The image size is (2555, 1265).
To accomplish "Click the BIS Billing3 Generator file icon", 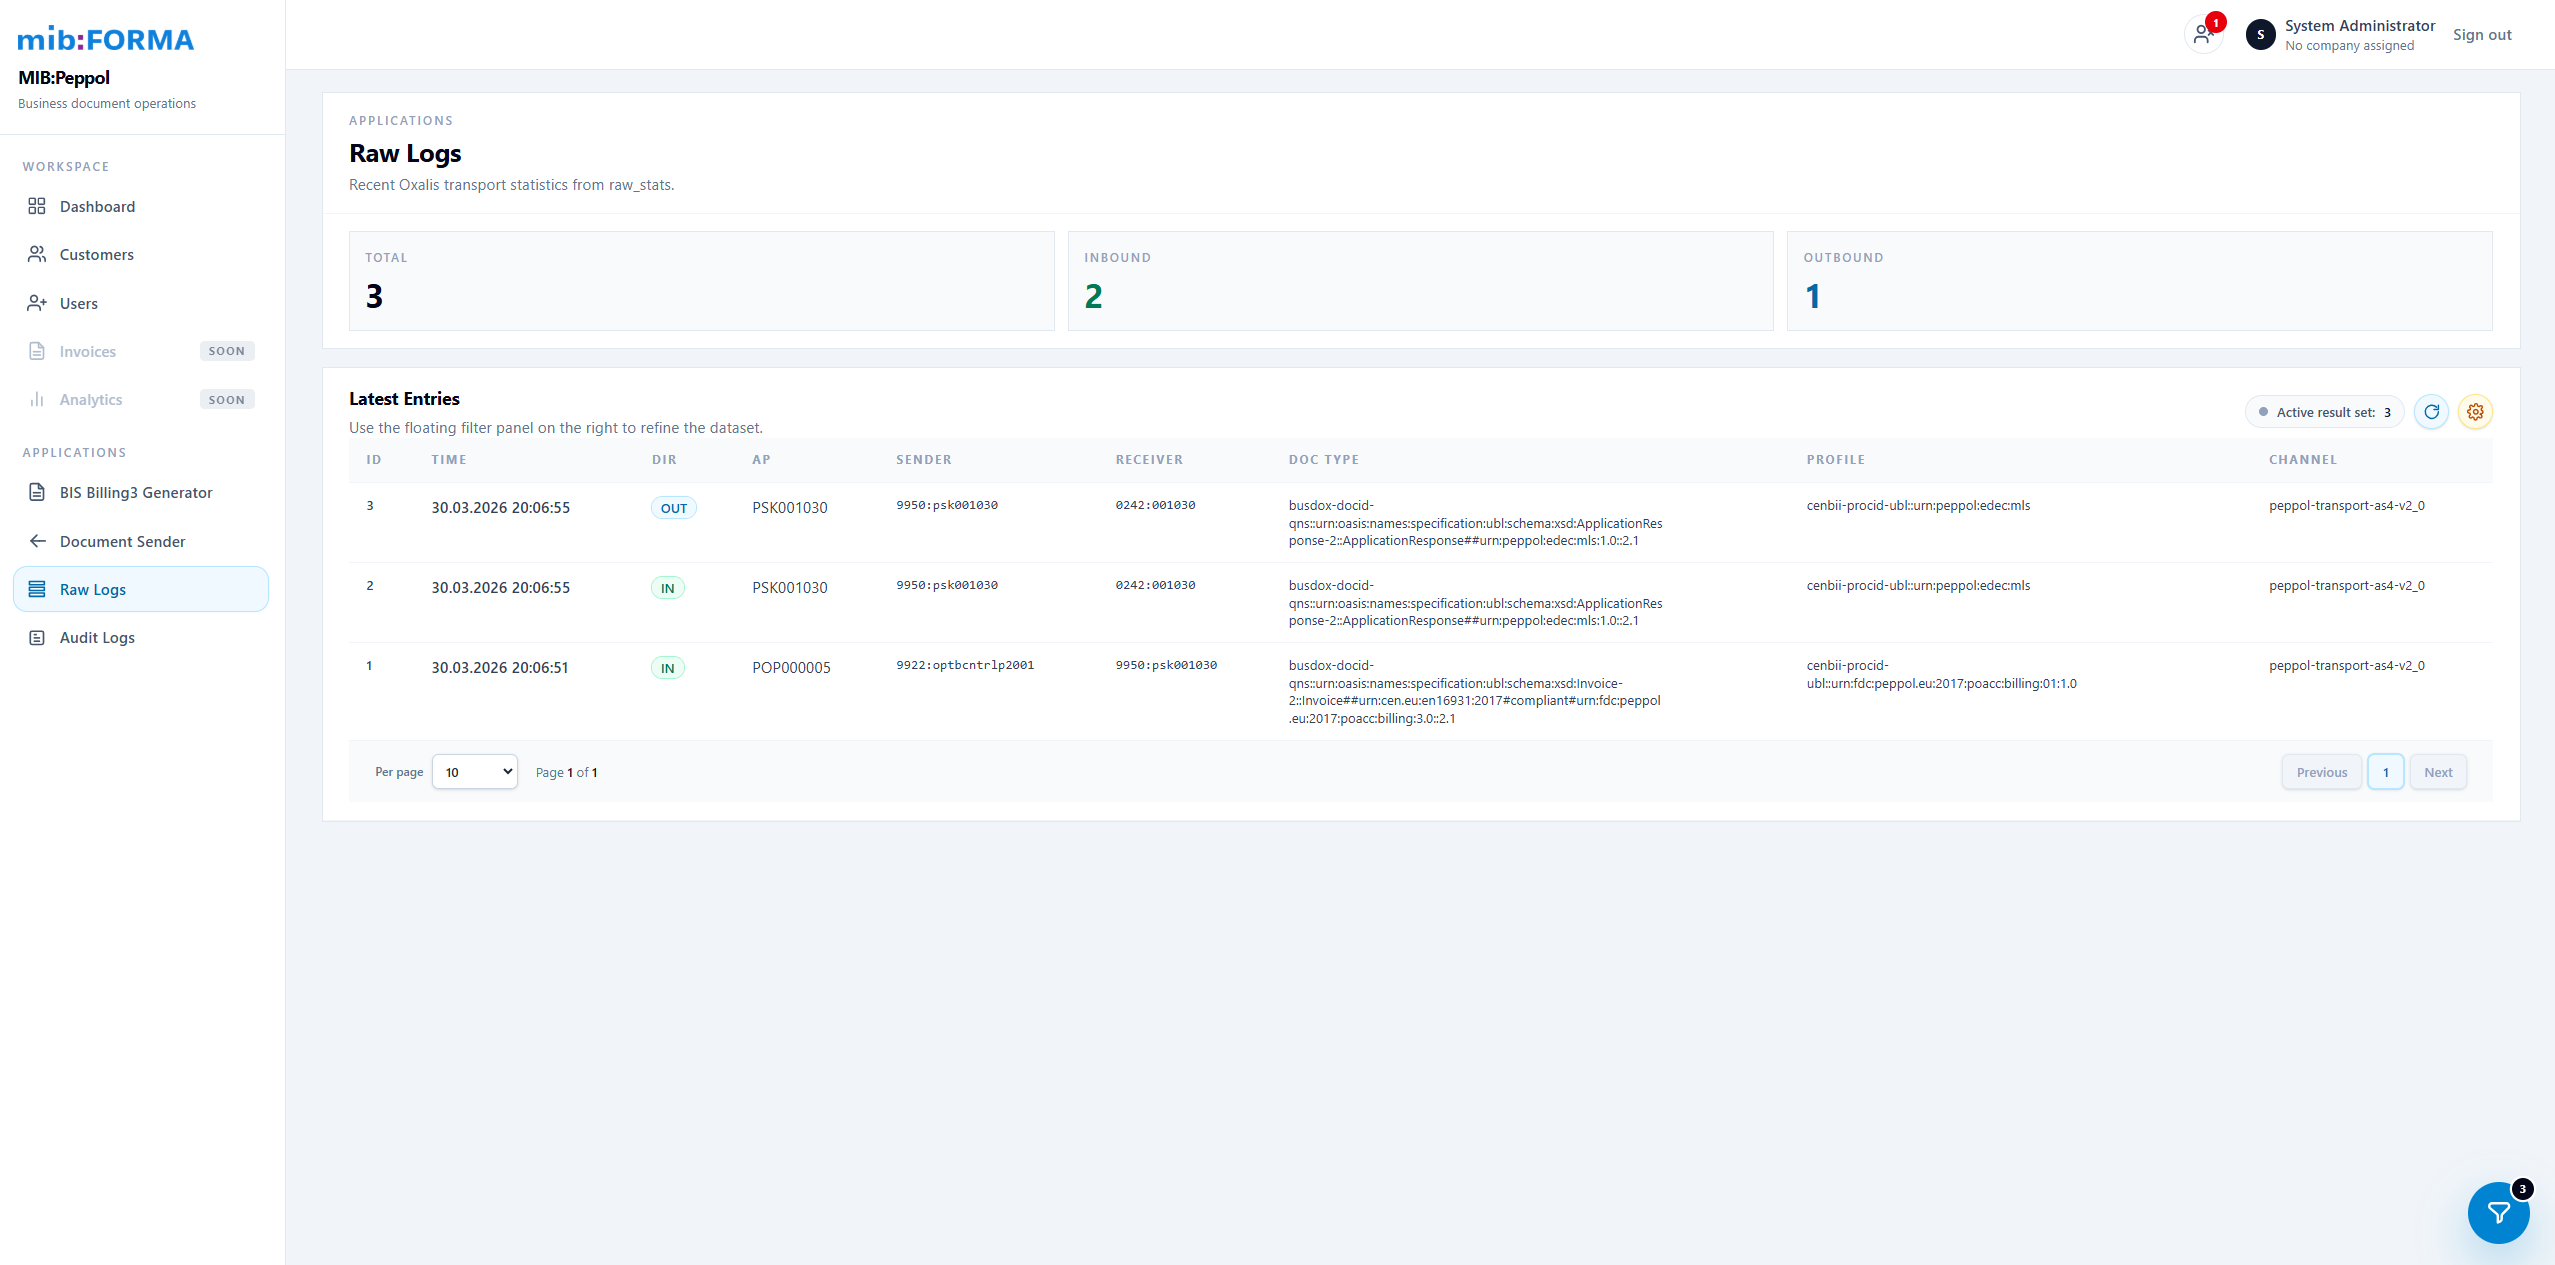I will tap(37, 492).
